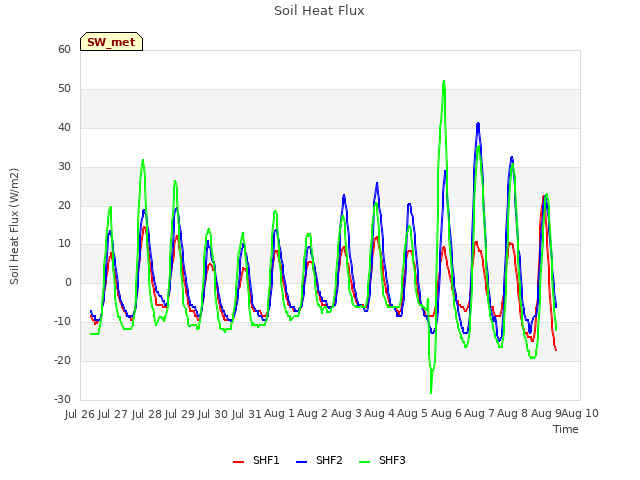Toggle SHF2 series in legend

tap(319, 460)
